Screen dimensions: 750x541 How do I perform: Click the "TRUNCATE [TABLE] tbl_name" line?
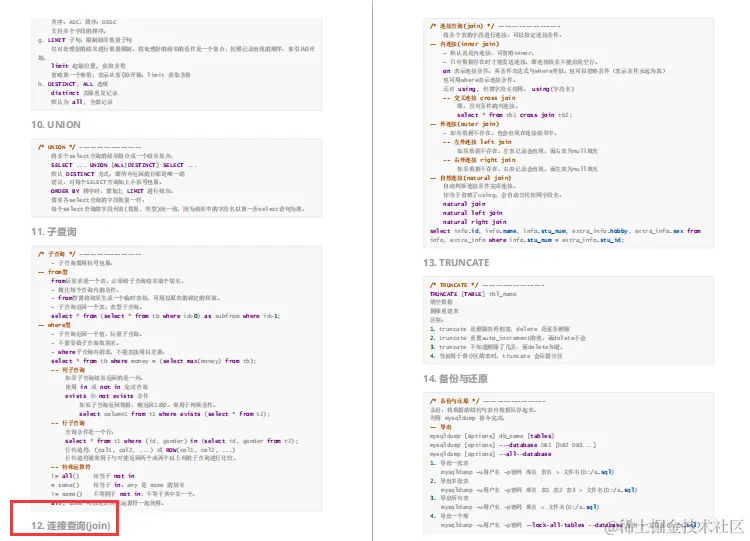473,294
